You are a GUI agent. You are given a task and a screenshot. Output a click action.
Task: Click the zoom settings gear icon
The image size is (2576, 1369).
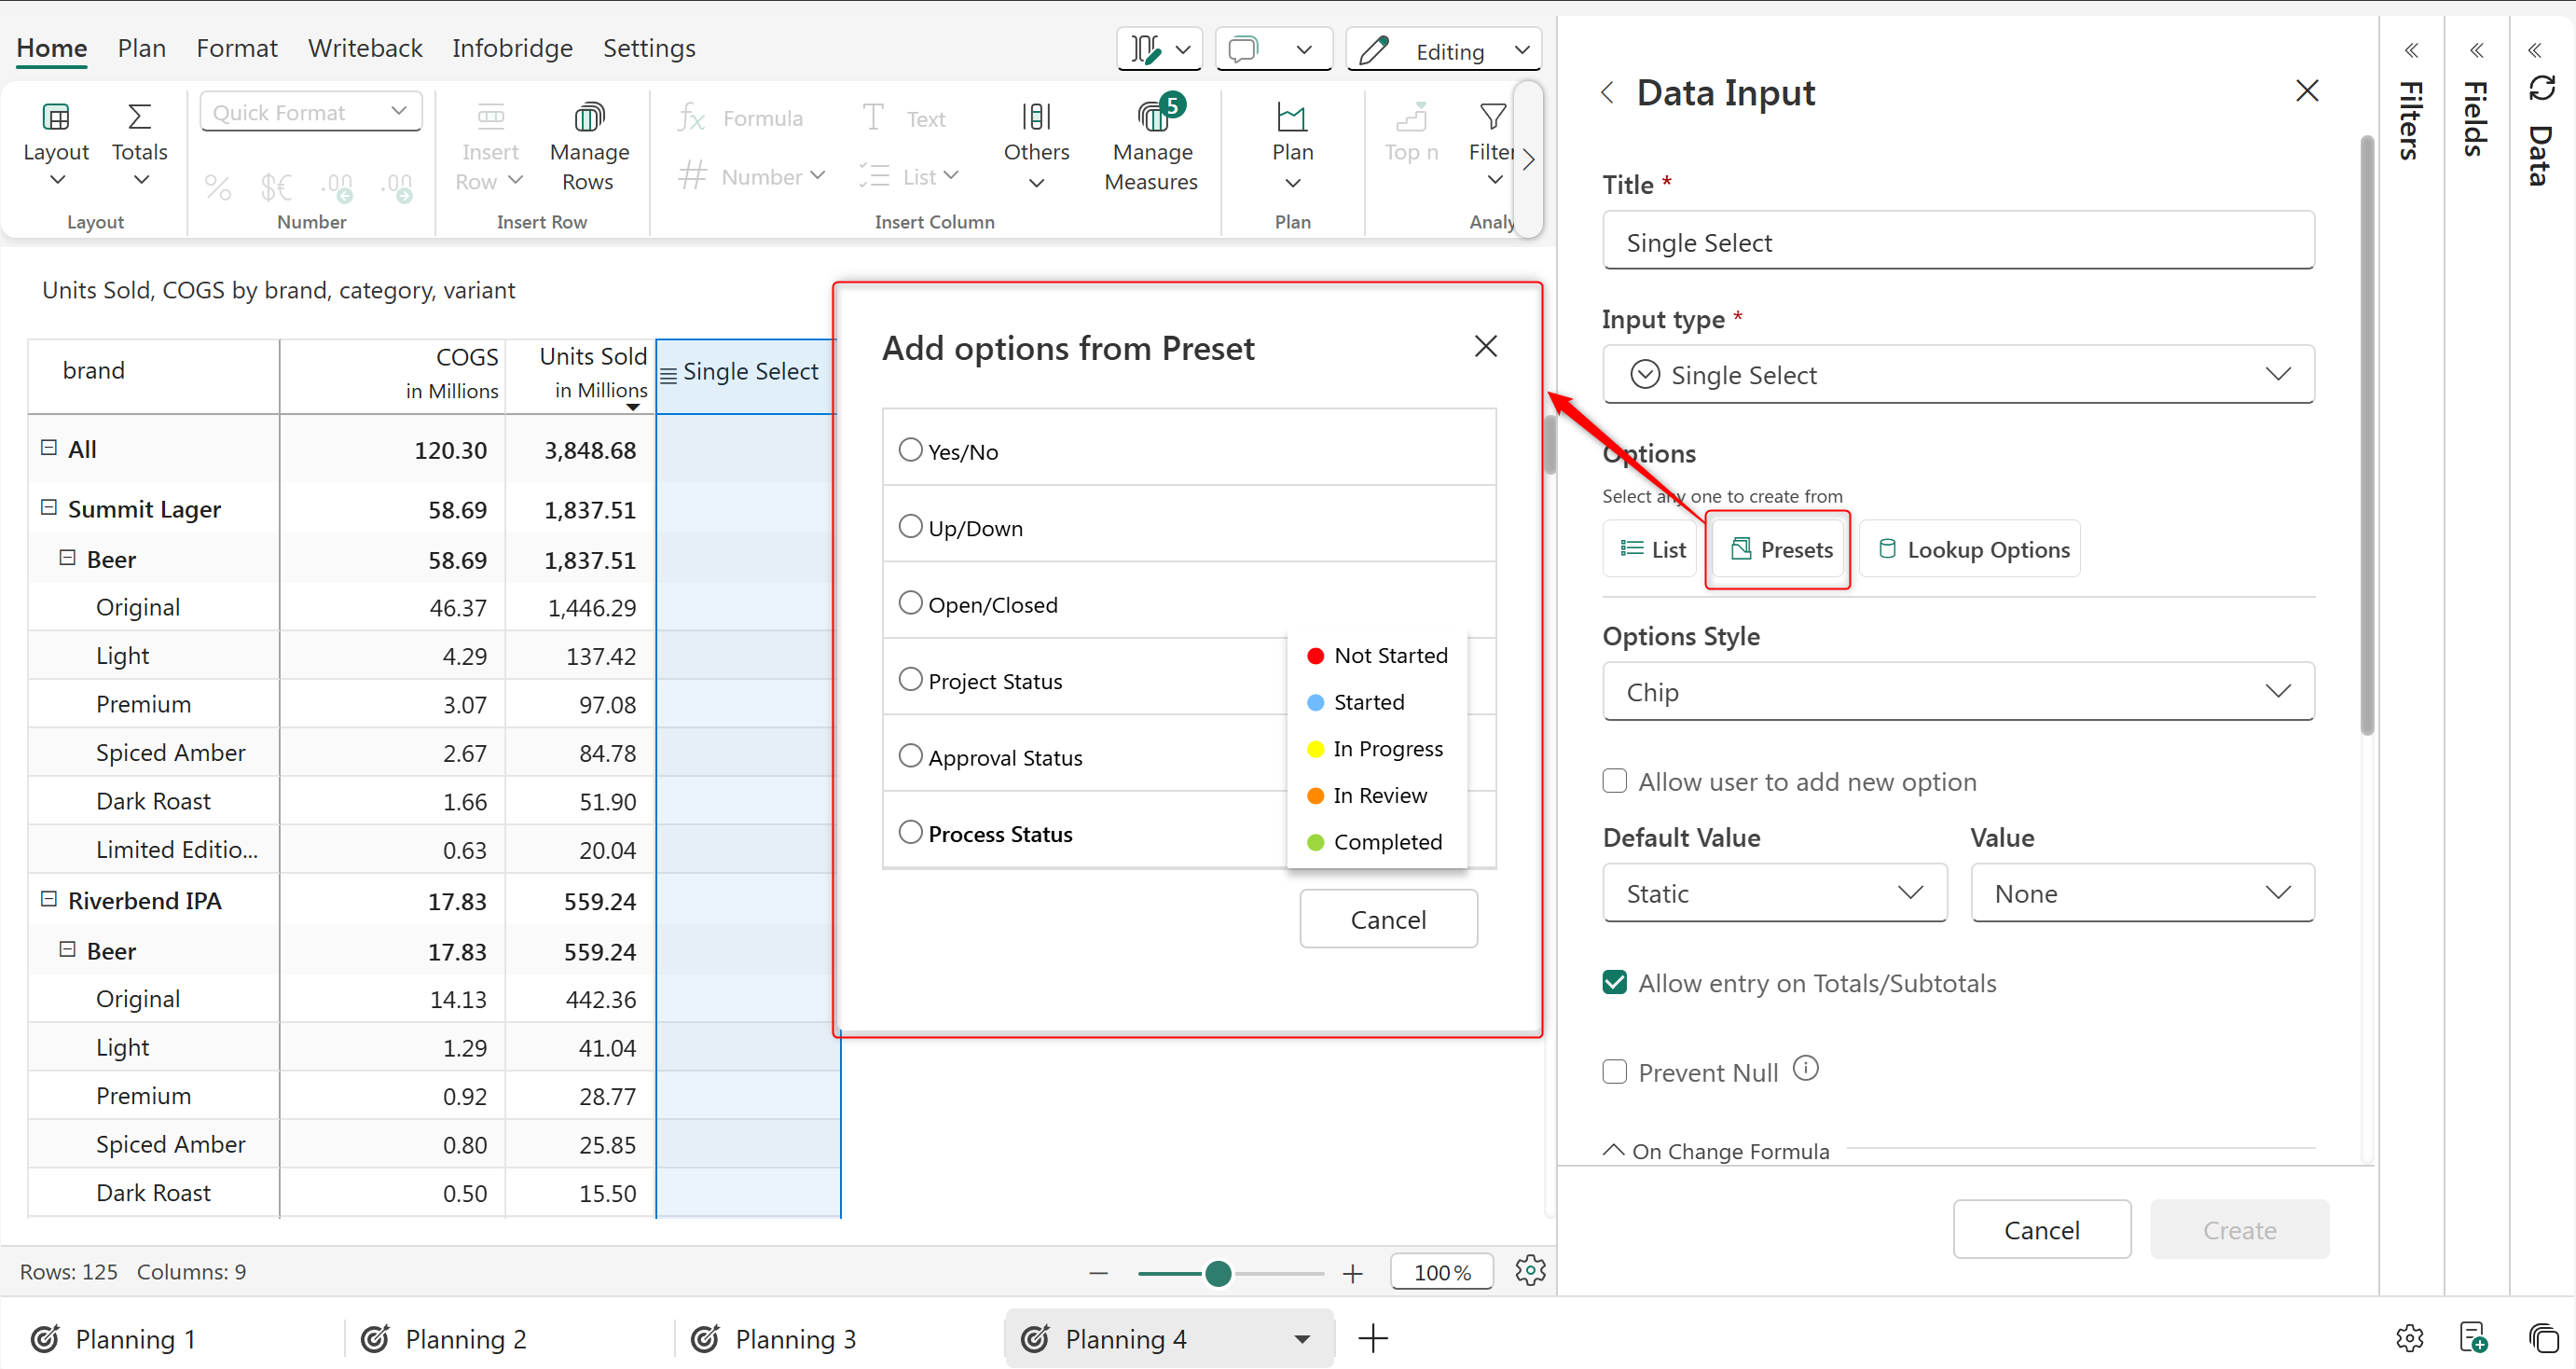pos(1530,1271)
